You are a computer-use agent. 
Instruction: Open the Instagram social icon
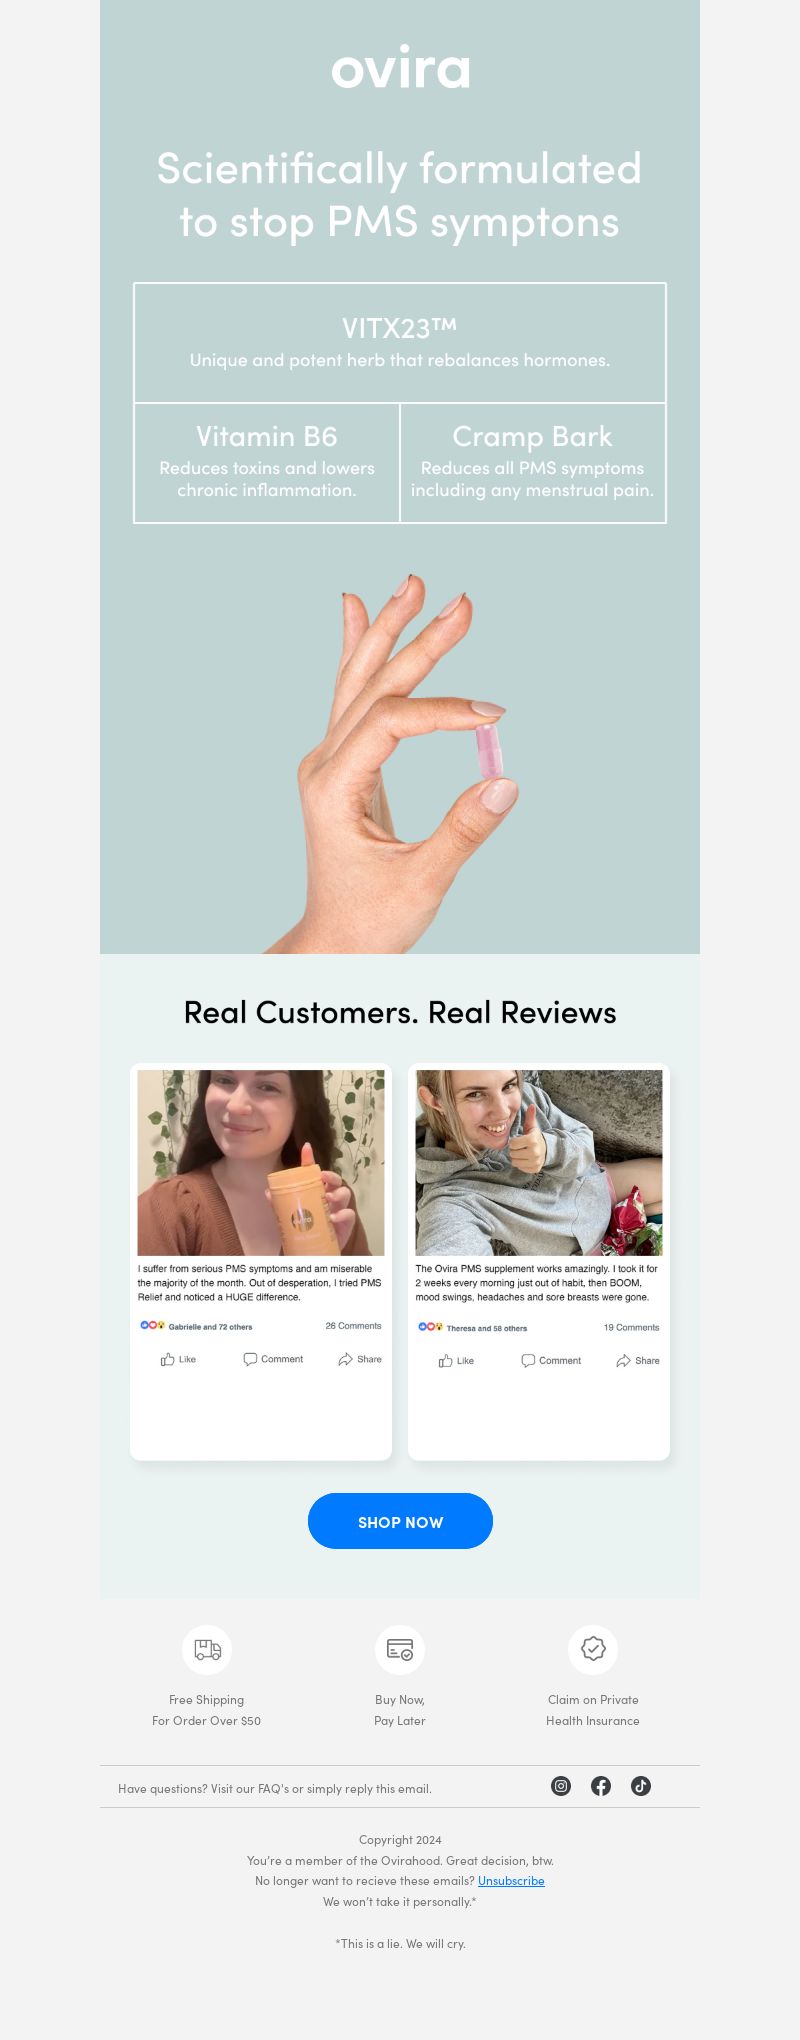561,1786
